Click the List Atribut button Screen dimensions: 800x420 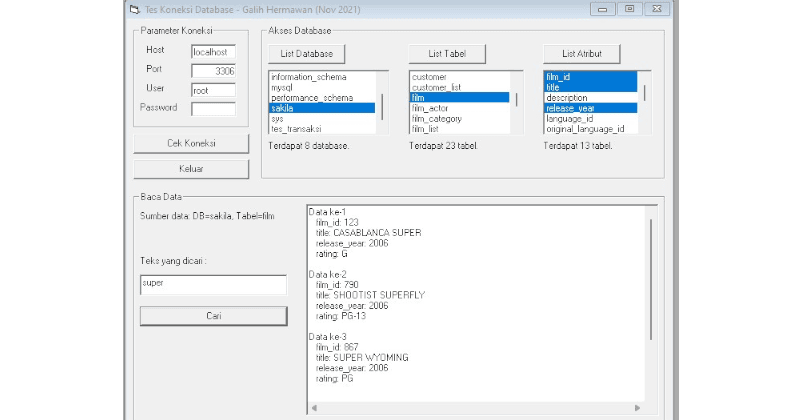(x=582, y=54)
